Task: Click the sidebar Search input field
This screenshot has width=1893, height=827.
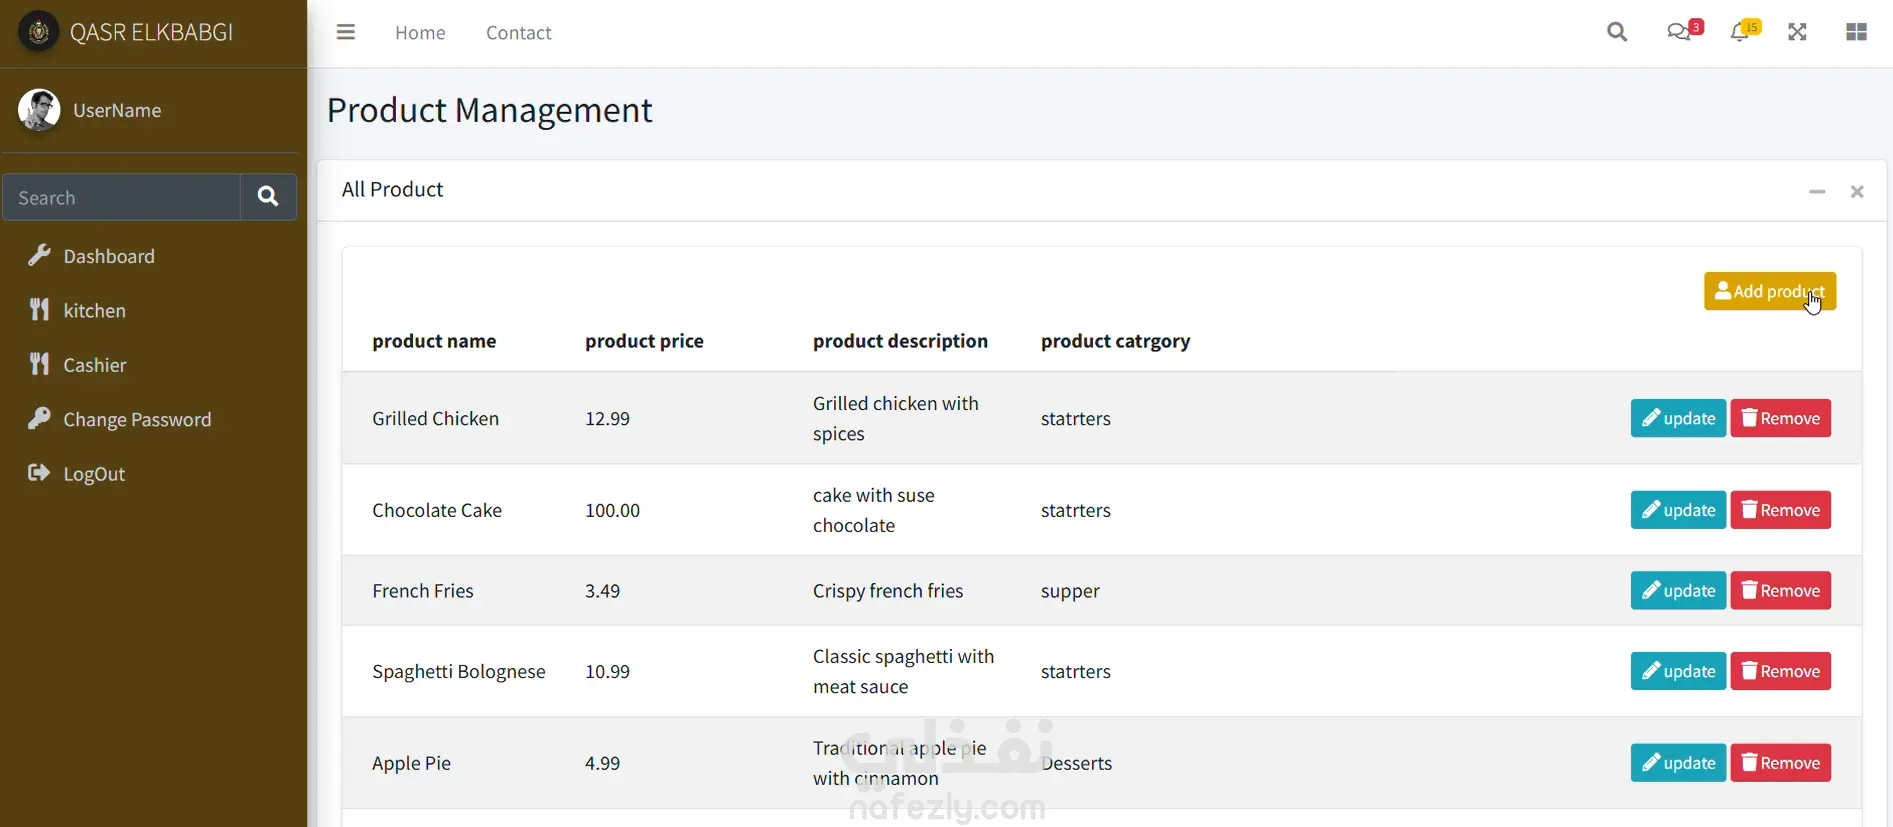Action: tap(122, 197)
